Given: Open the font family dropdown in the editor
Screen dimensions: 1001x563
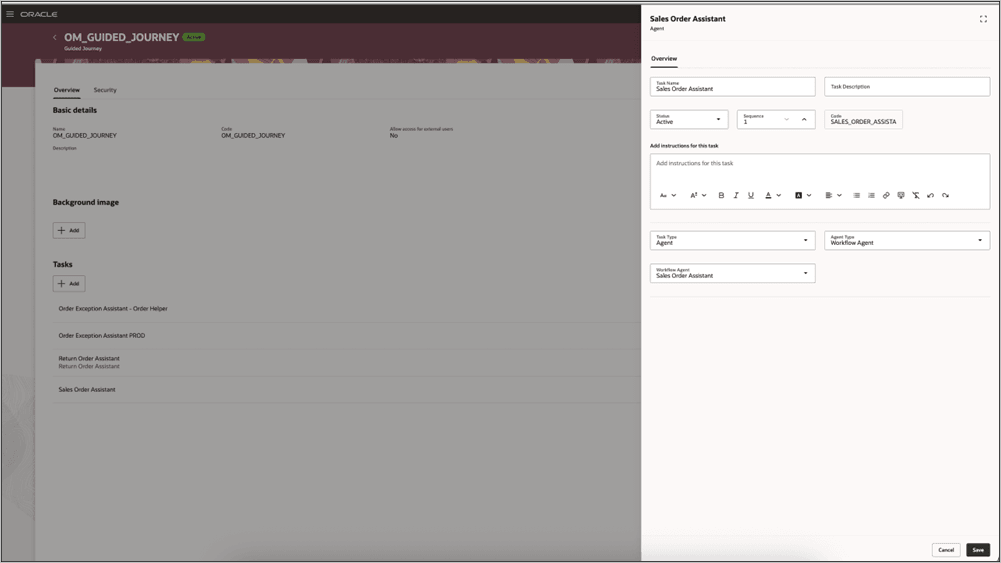Looking at the screenshot, I should [x=668, y=195].
